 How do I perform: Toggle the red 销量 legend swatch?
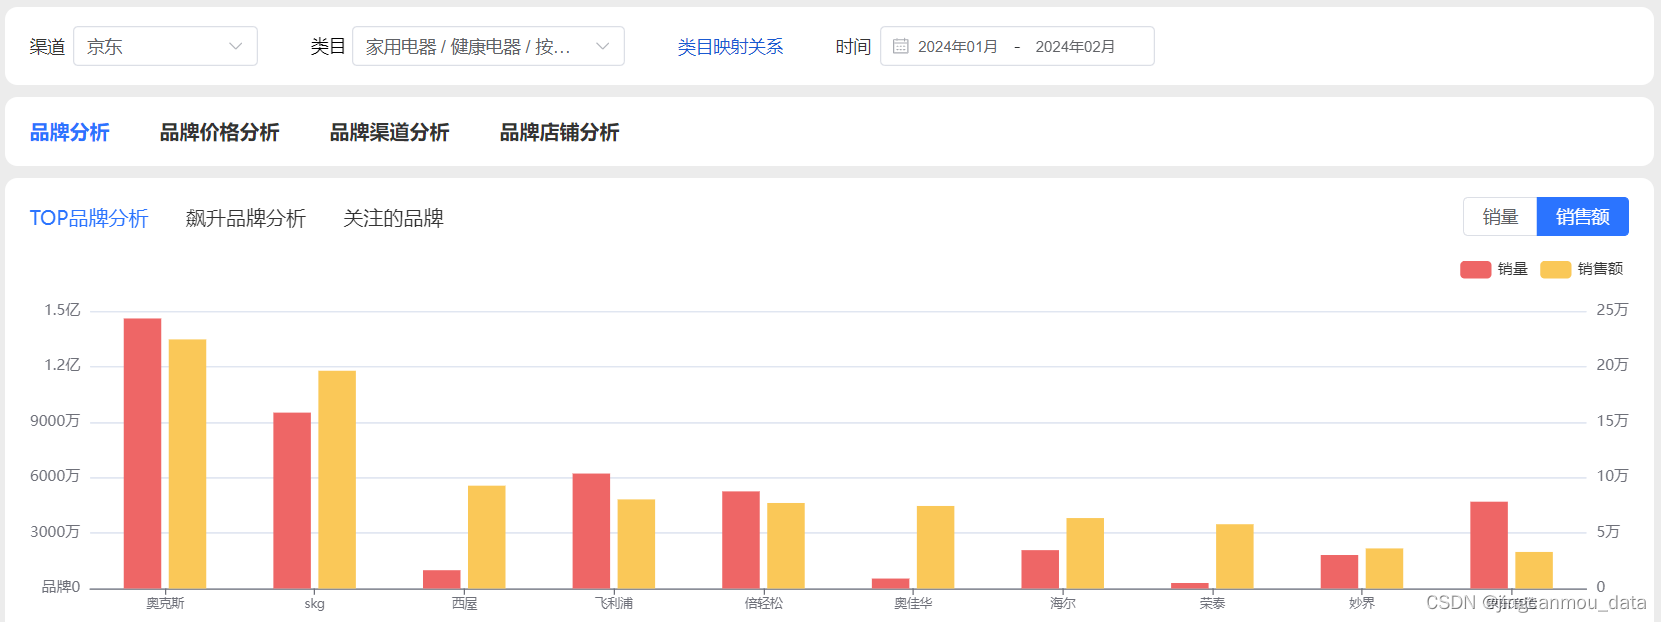pos(1475,269)
